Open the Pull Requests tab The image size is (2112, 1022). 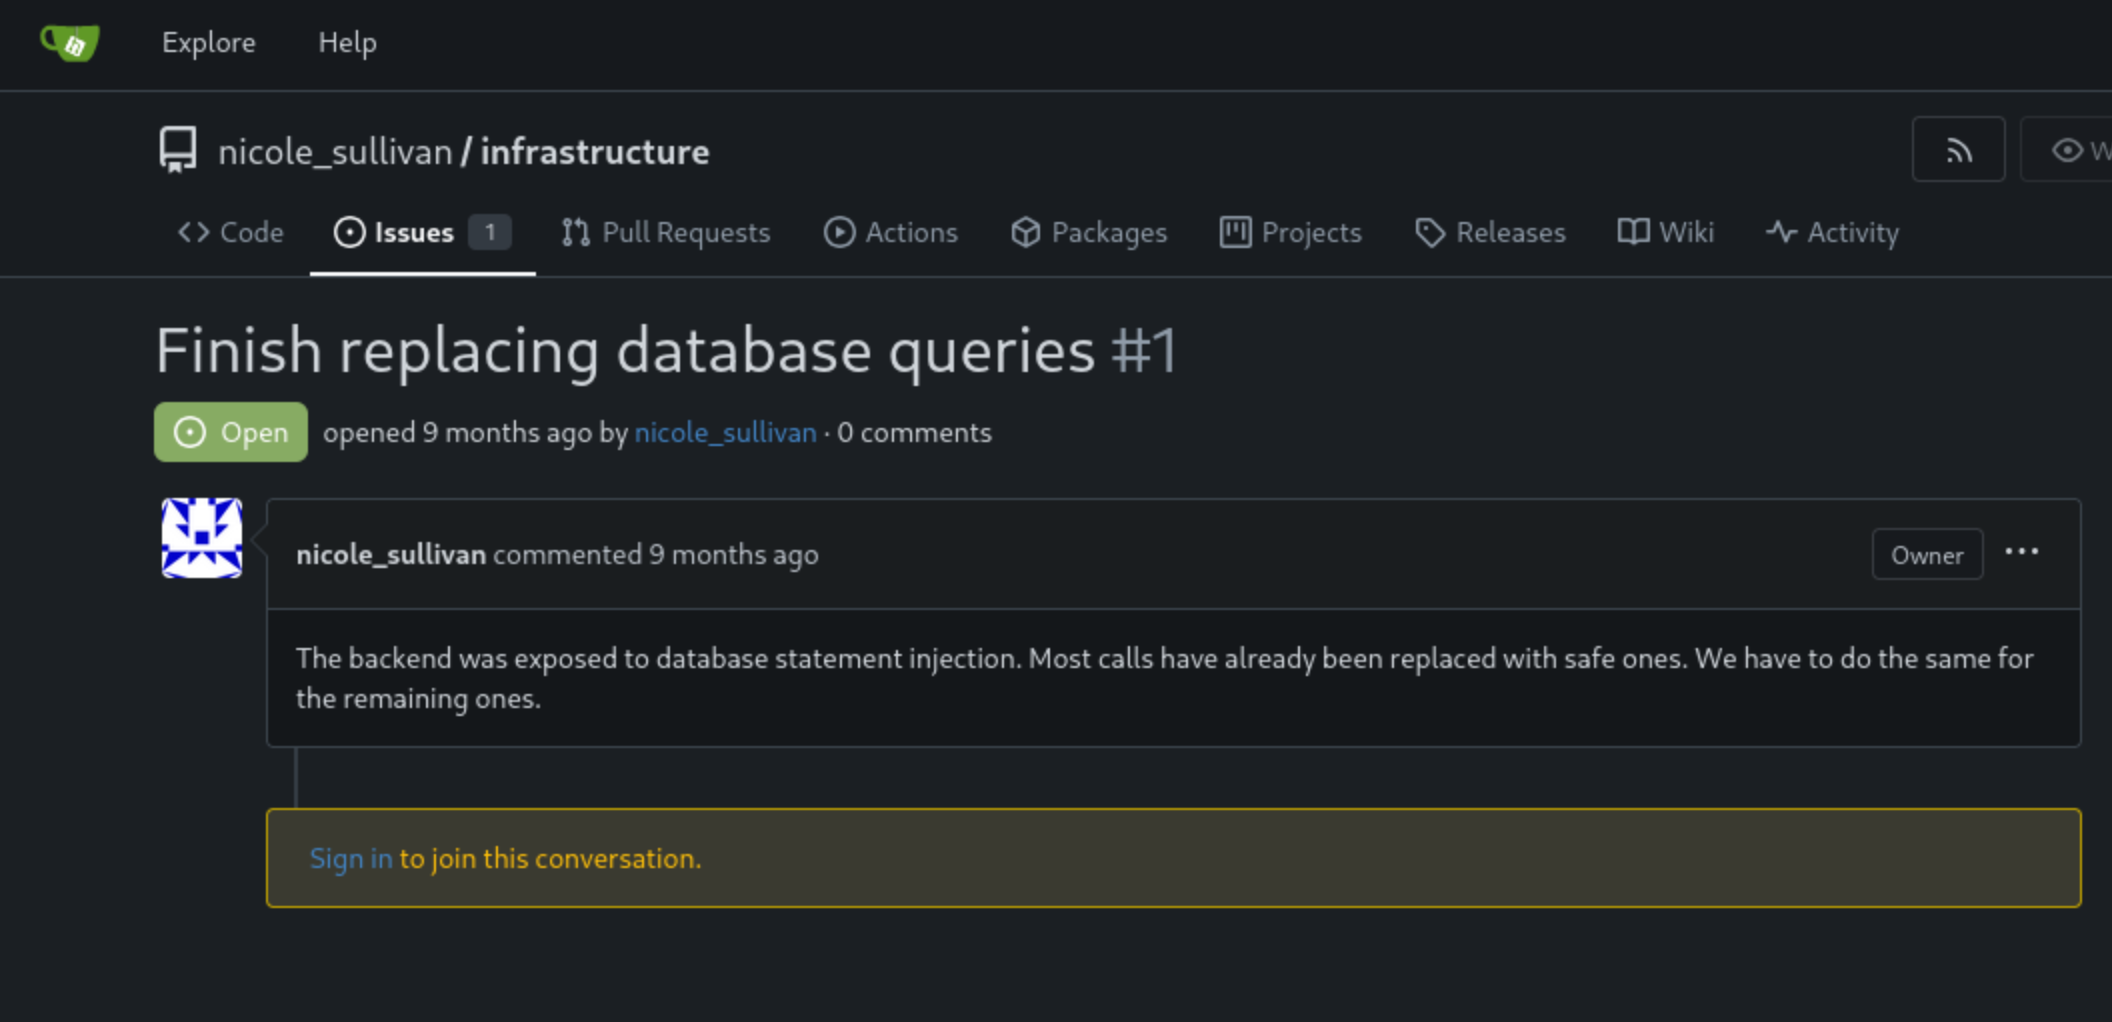tap(666, 233)
